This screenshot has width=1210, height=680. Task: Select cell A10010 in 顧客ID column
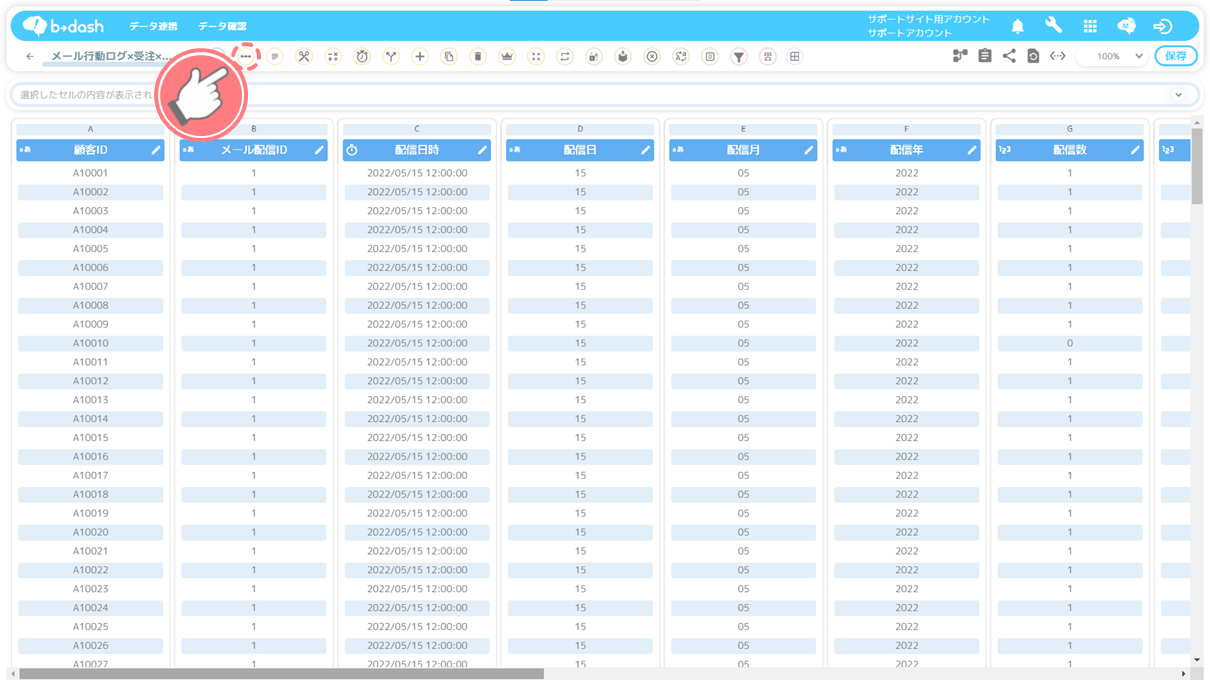tap(90, 343)
